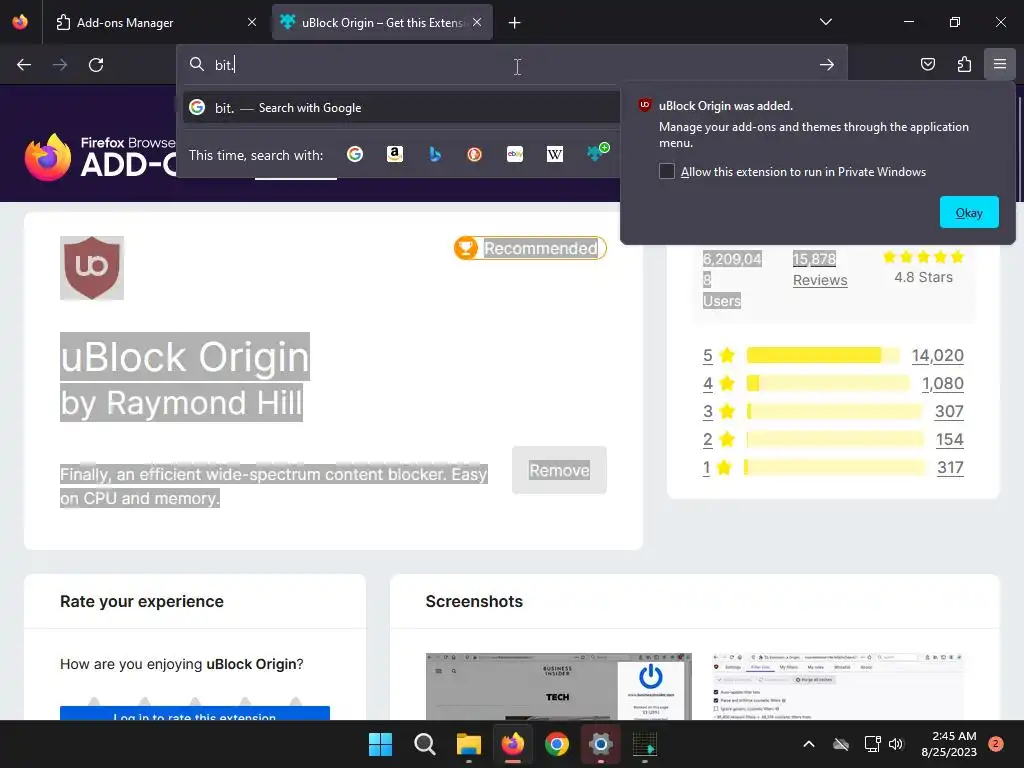Click Okay in the uBlock notification

969,212
